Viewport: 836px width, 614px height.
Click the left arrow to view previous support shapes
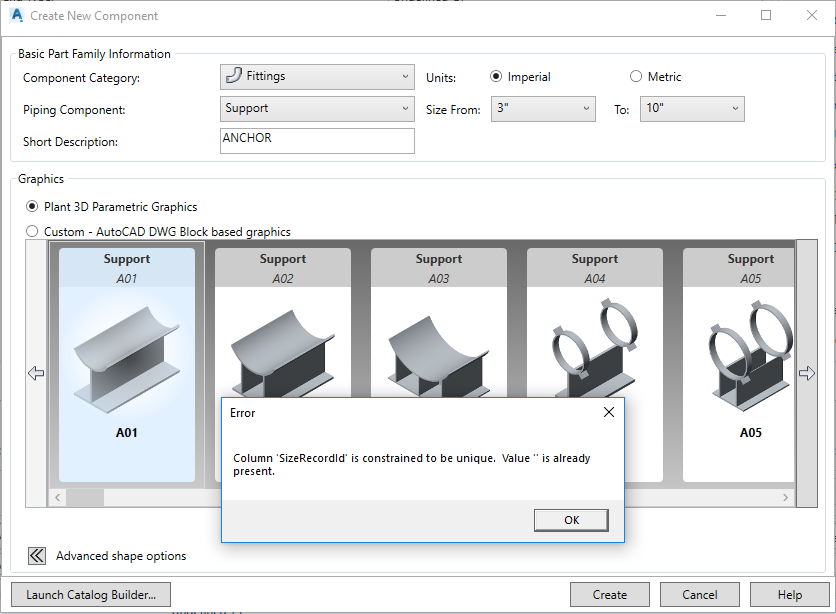36,373
